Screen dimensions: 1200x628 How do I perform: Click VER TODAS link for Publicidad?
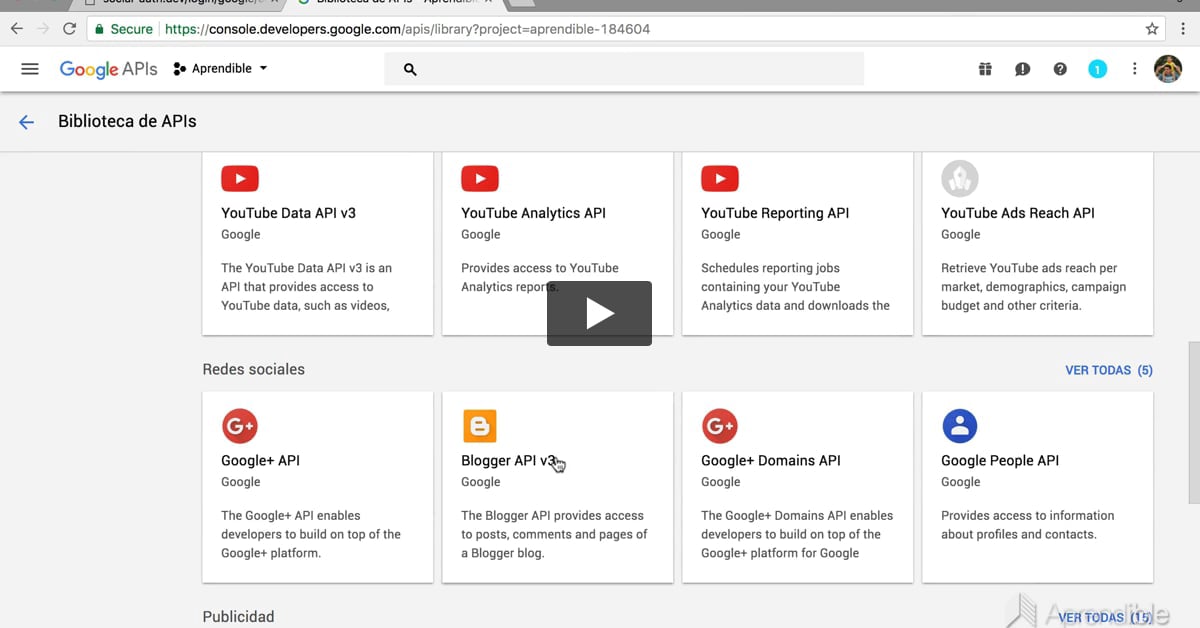1105,618
